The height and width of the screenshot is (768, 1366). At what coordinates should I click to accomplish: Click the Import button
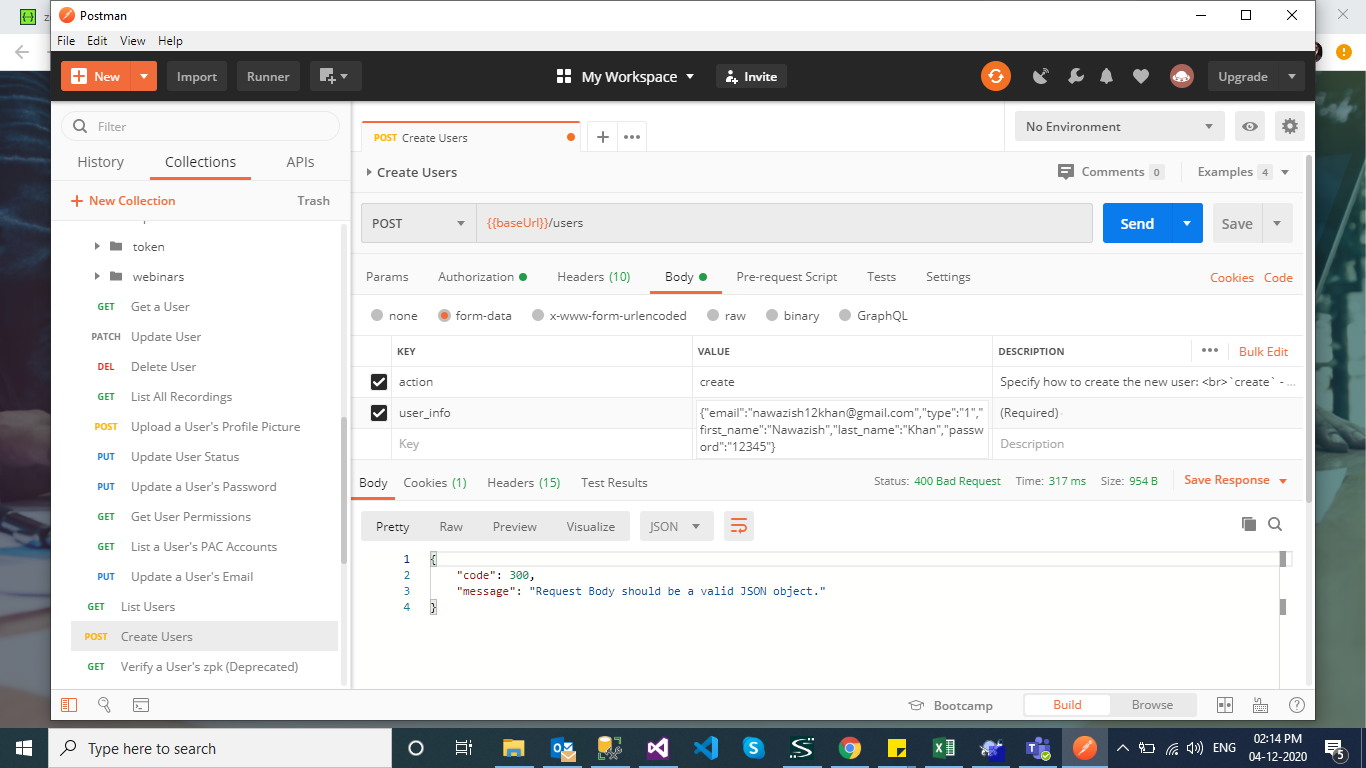(x=197, y=76)
